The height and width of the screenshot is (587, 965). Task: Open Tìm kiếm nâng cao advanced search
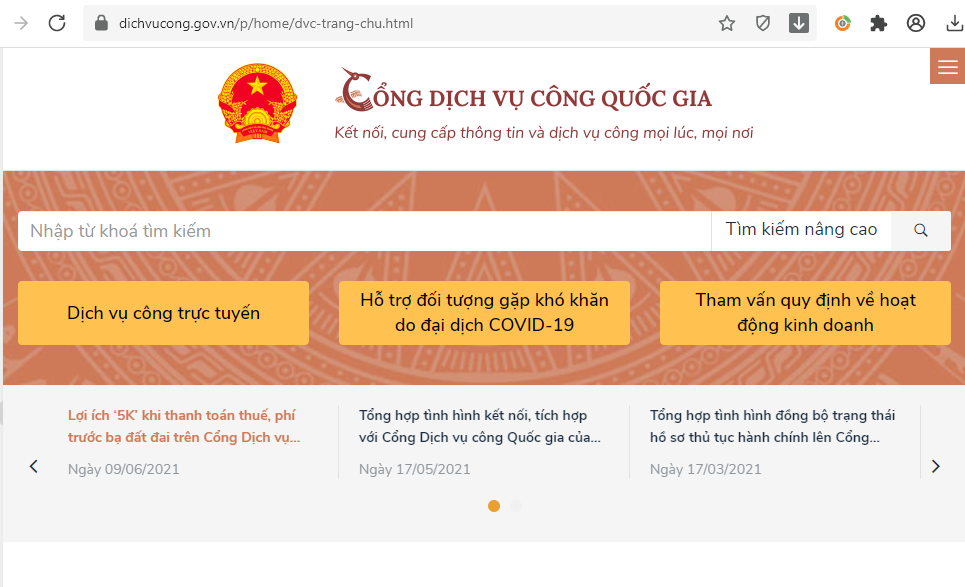(x=801, y=230)
